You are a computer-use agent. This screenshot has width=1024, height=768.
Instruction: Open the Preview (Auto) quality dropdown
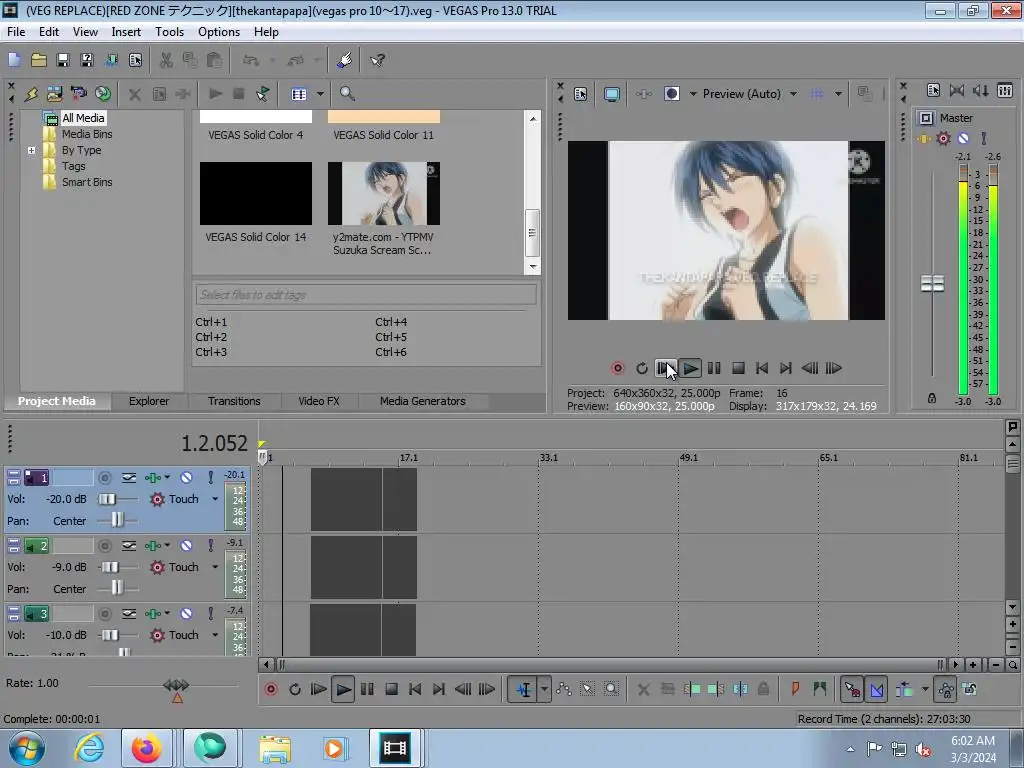[793, 94]
